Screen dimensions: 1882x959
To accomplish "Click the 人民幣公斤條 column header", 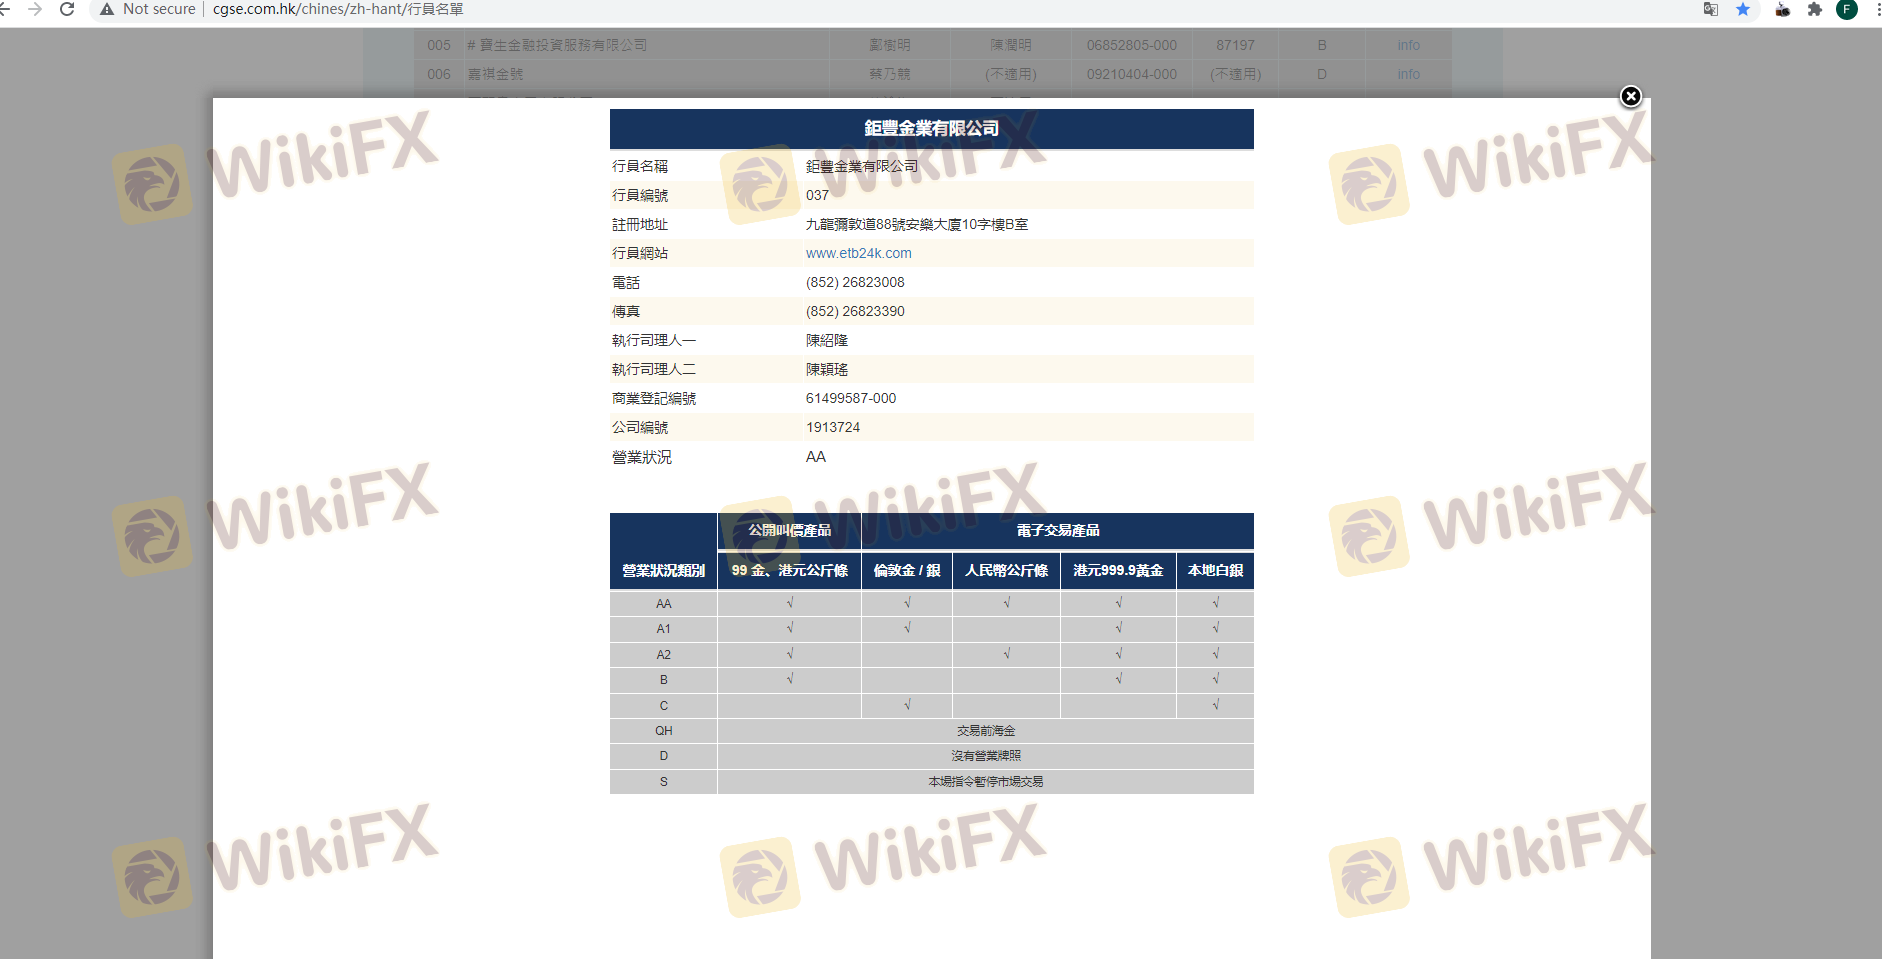I will point(1007,570).
